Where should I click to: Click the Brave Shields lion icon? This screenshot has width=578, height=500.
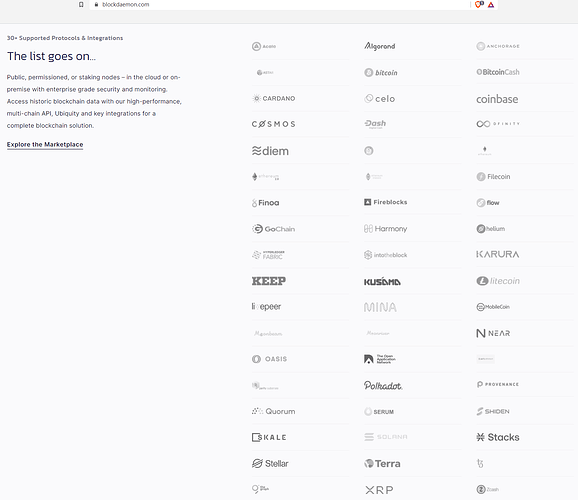coord(479,4)
